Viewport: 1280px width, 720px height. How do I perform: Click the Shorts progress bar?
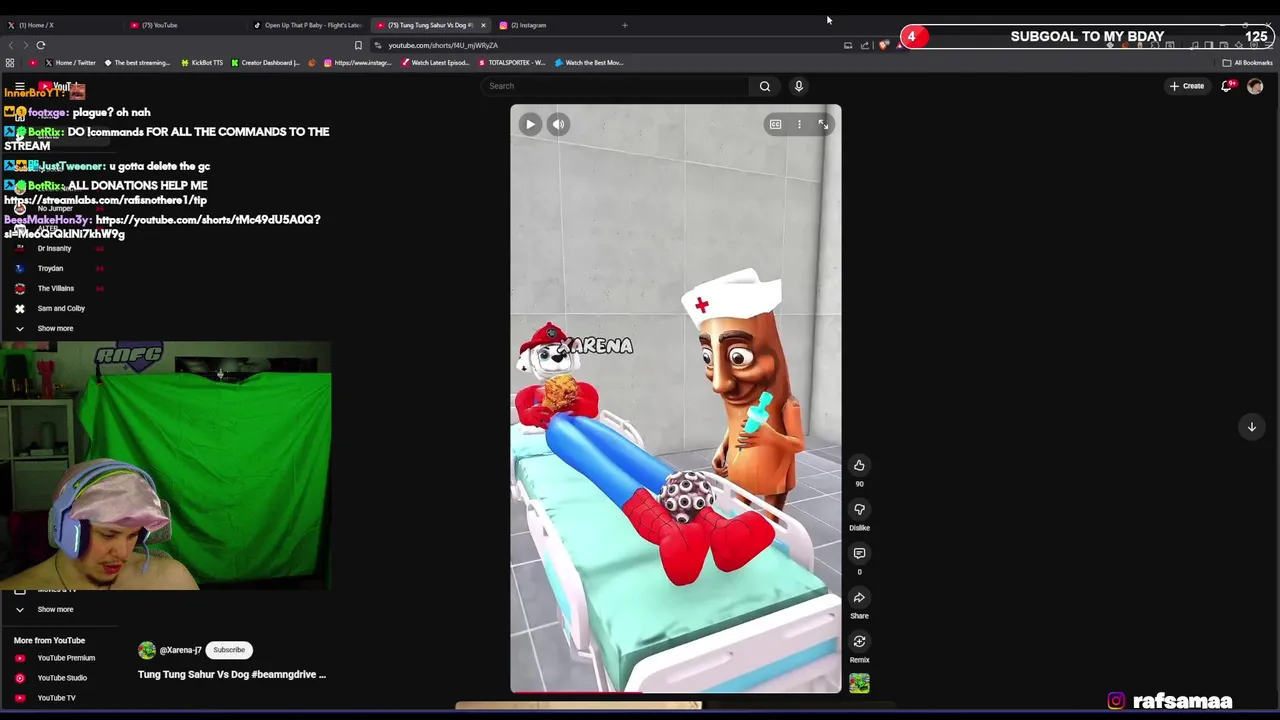[x=676, y=691]
